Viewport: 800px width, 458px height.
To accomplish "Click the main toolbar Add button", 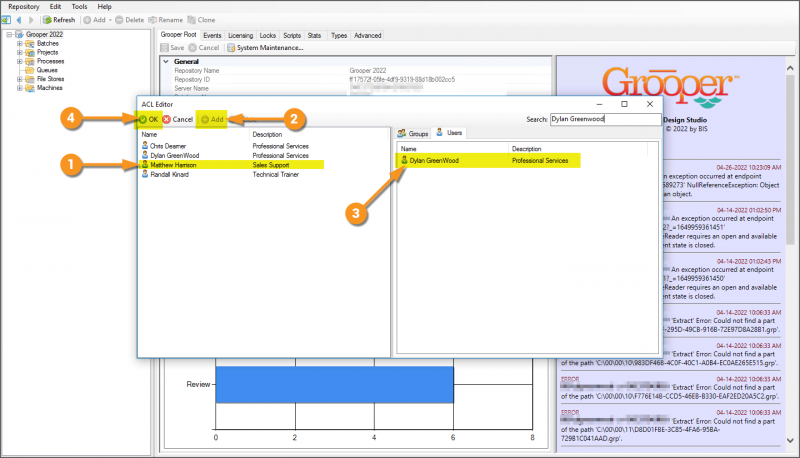I will [94, 20].
